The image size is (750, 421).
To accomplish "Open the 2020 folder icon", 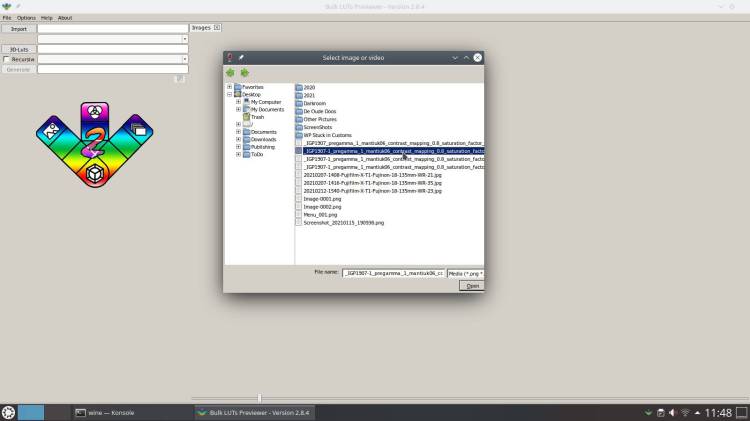I will (299, 88).
